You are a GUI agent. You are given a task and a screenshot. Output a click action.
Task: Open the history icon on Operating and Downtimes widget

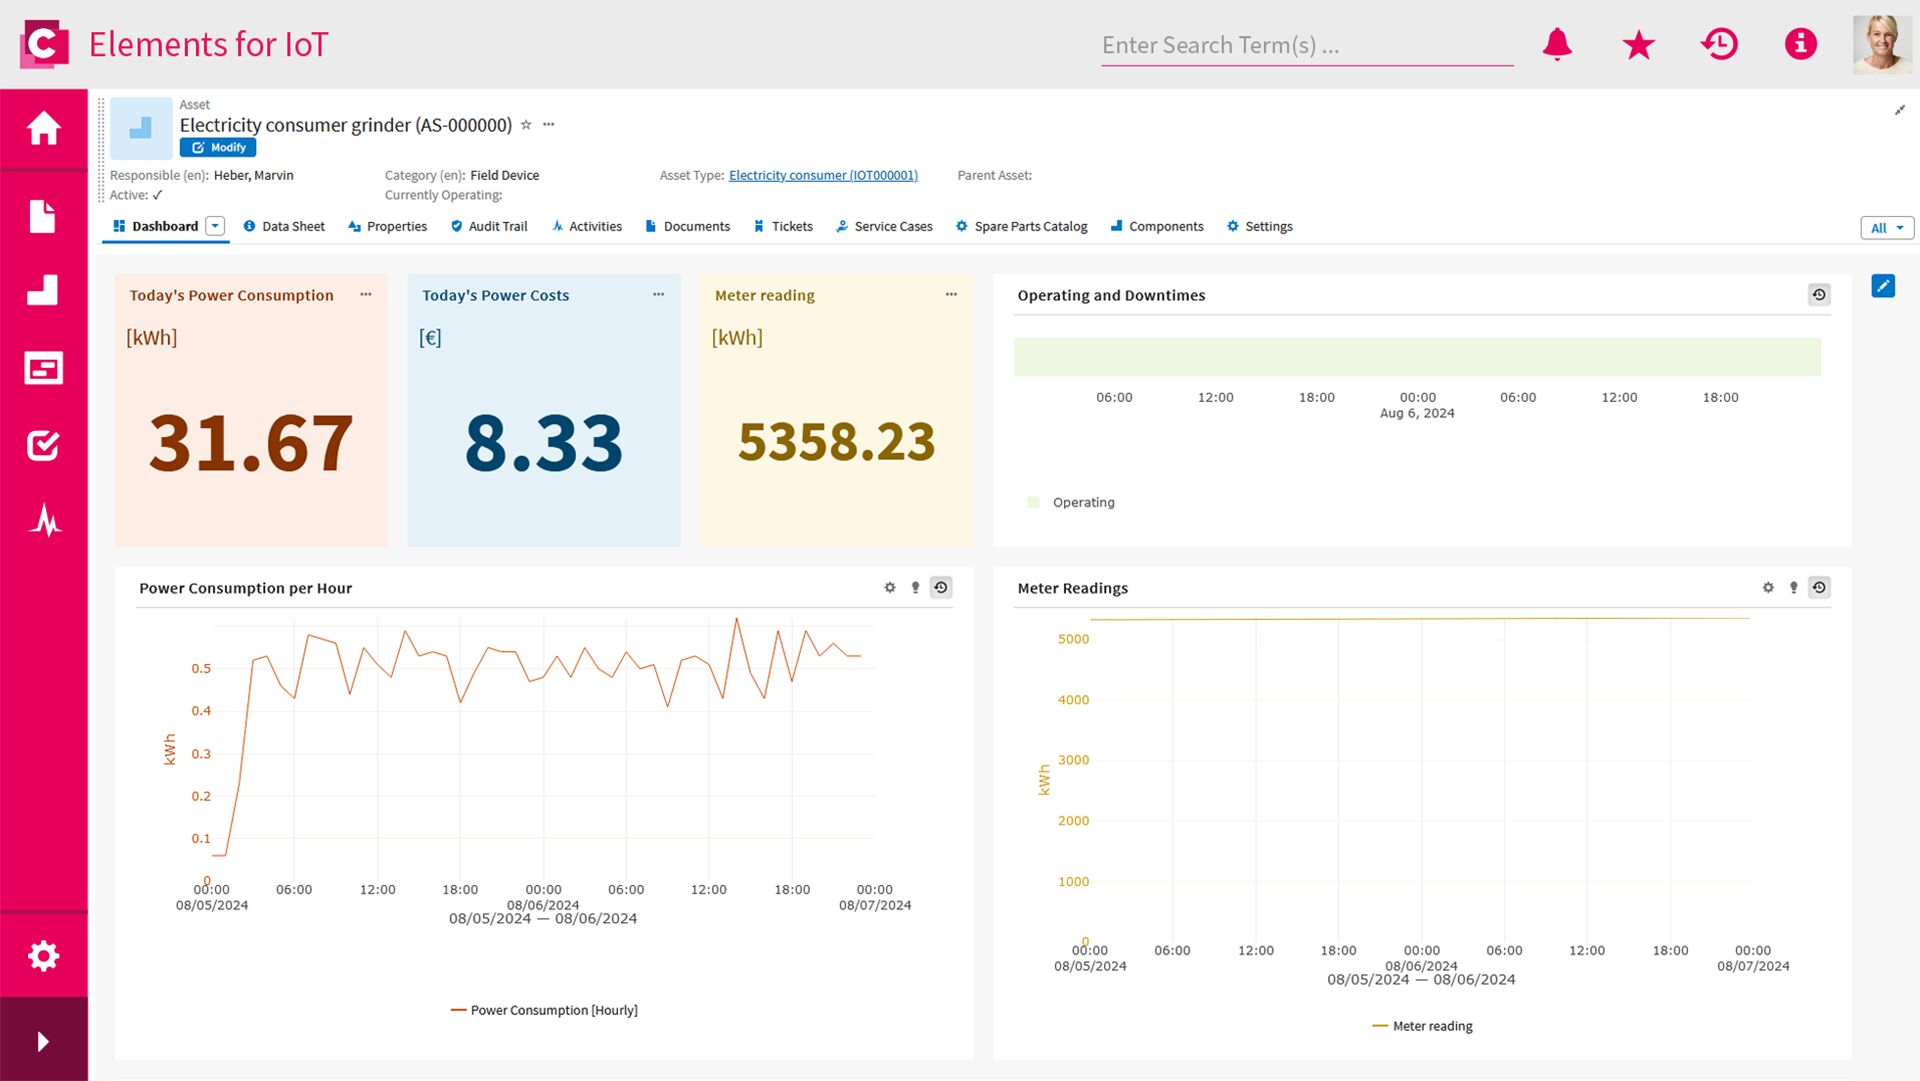(x=1818, y=295)
